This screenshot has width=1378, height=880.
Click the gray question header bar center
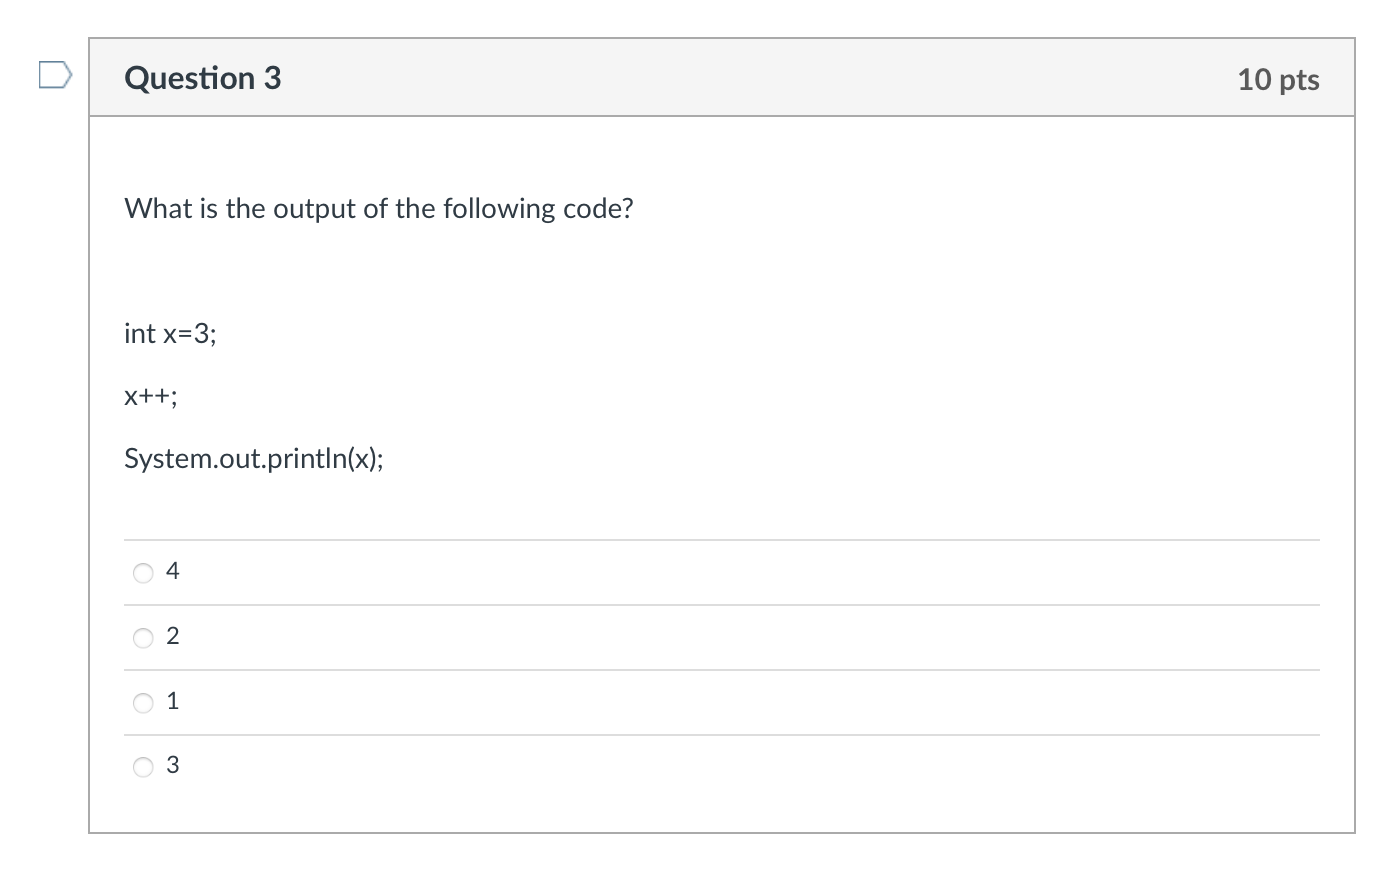(x=722, y=78)
